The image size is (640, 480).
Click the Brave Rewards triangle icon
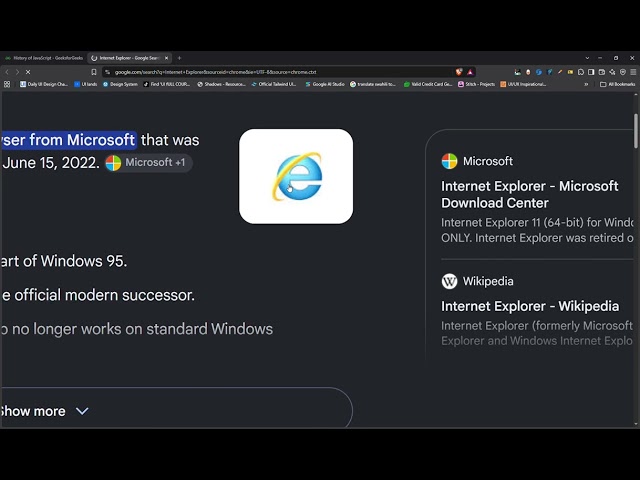[x=470, y=72]
